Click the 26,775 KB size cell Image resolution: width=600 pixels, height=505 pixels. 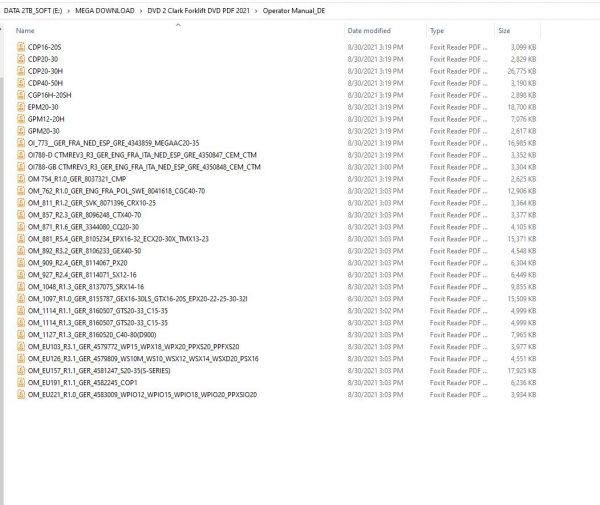coord(522,71)
